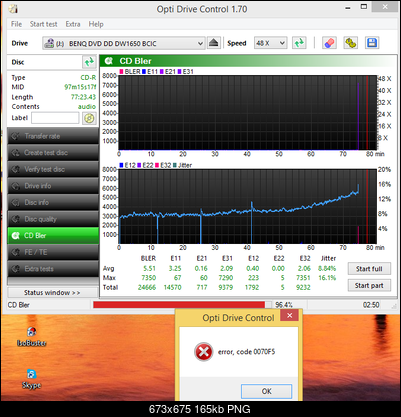Click the red CD Bler progress bar
This screenshot has height=417, width=401.
pos(179,305)
